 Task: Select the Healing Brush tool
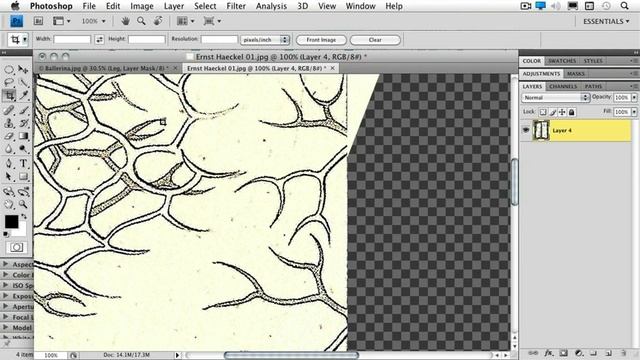coord(9,110)
